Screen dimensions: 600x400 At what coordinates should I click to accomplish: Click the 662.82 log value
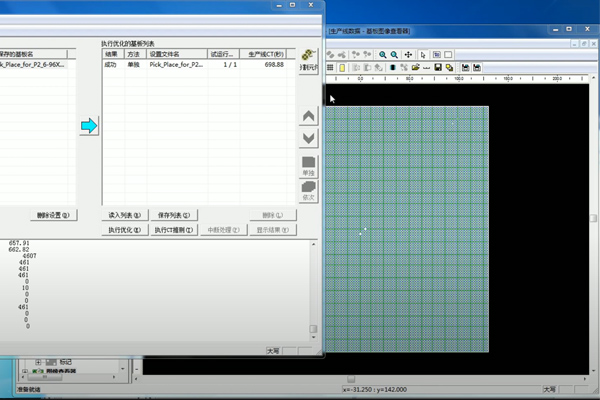[x=19, y=250]
